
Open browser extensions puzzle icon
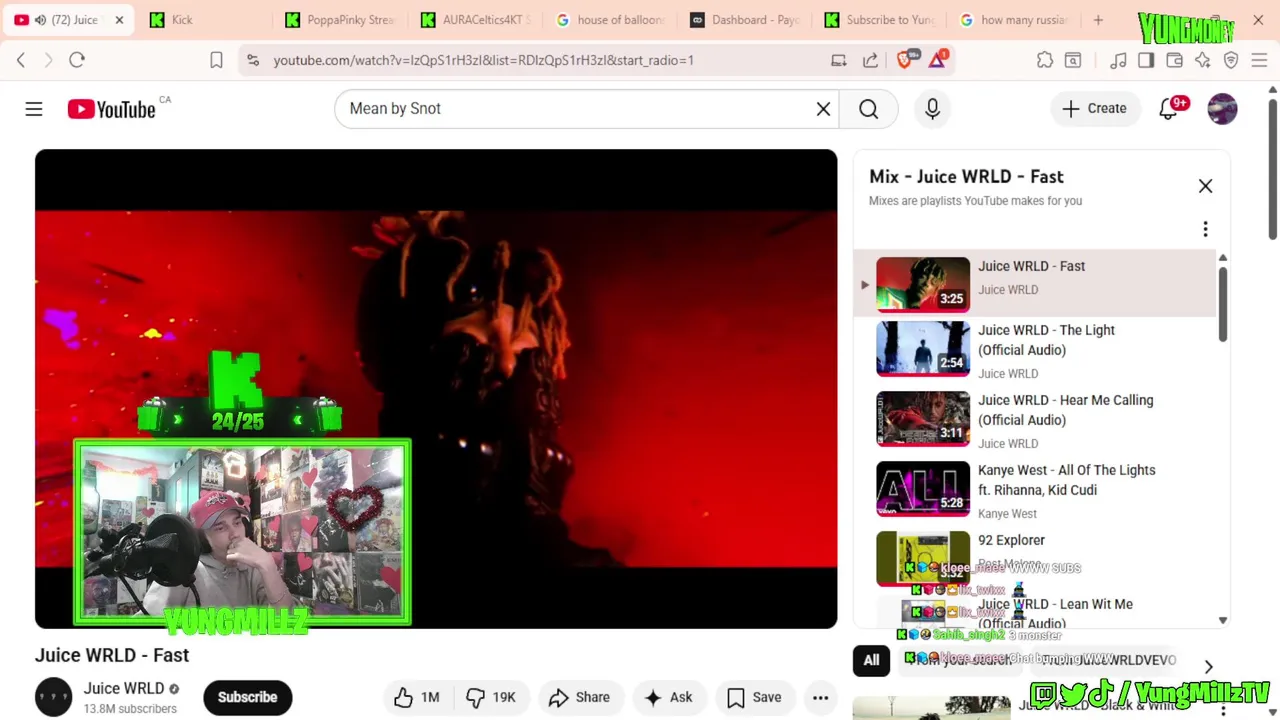click(1045, 60)
